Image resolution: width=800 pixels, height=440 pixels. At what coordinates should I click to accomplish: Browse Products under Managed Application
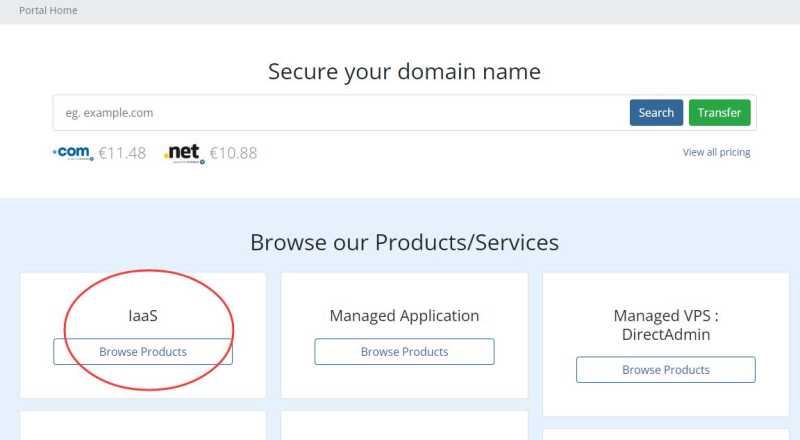(405, 352)
